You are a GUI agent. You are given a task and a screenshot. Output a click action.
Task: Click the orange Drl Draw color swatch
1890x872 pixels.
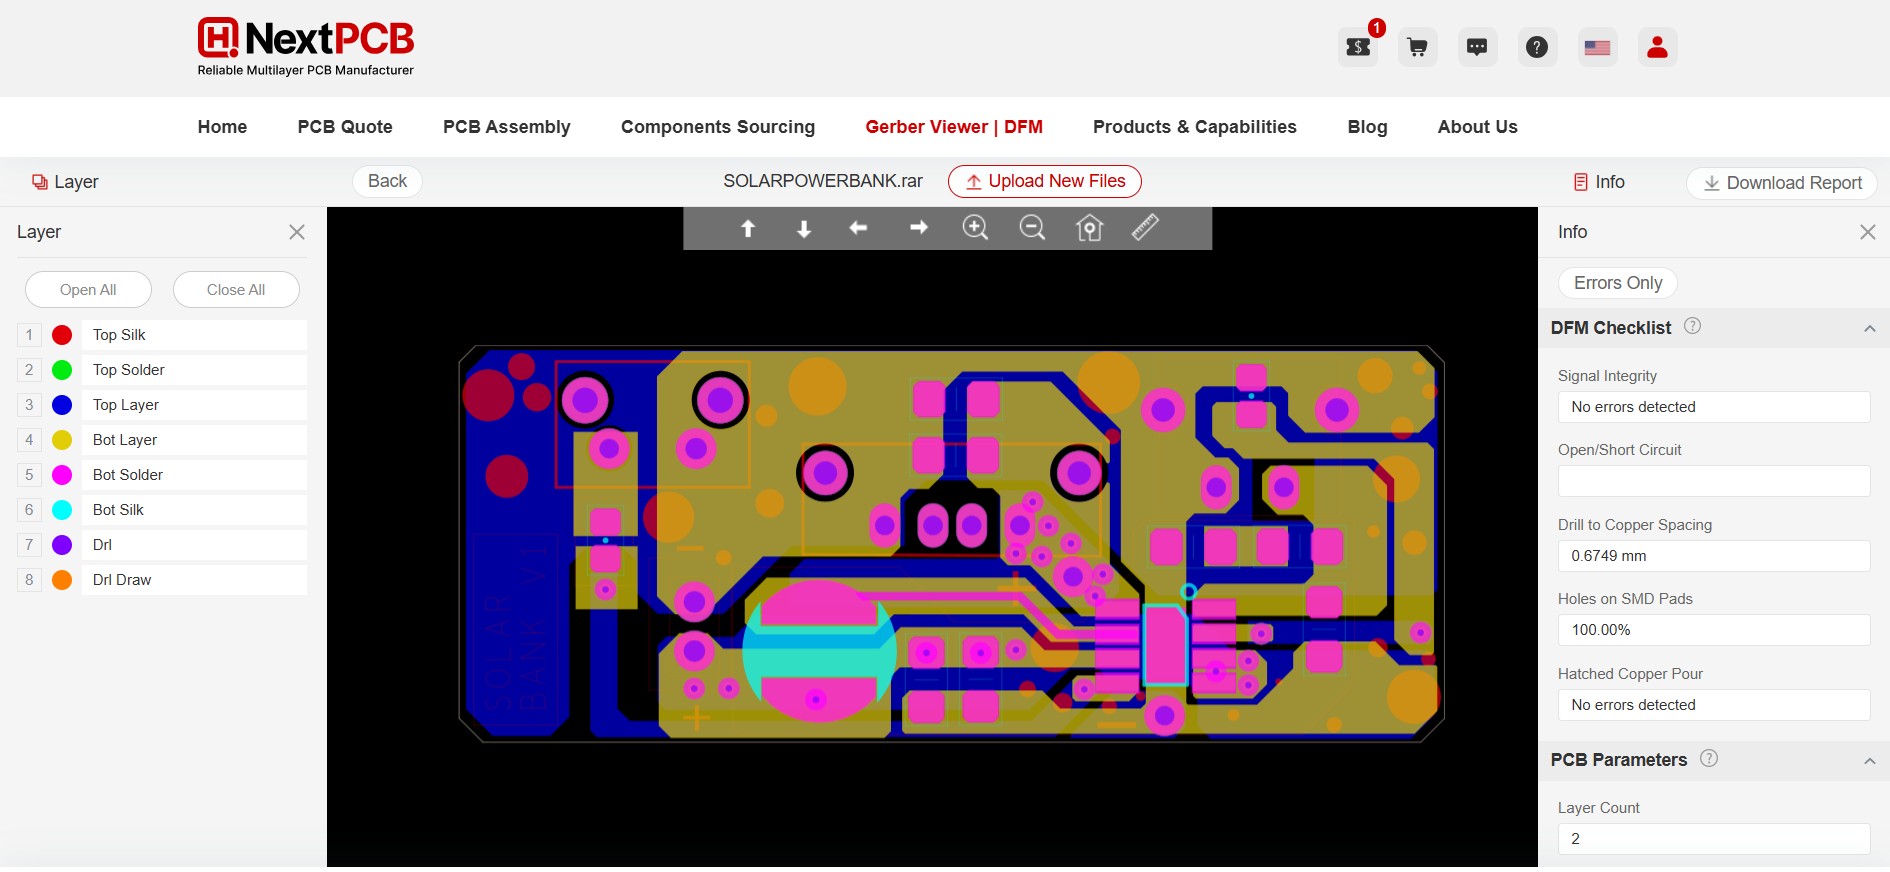coord(62,580)
